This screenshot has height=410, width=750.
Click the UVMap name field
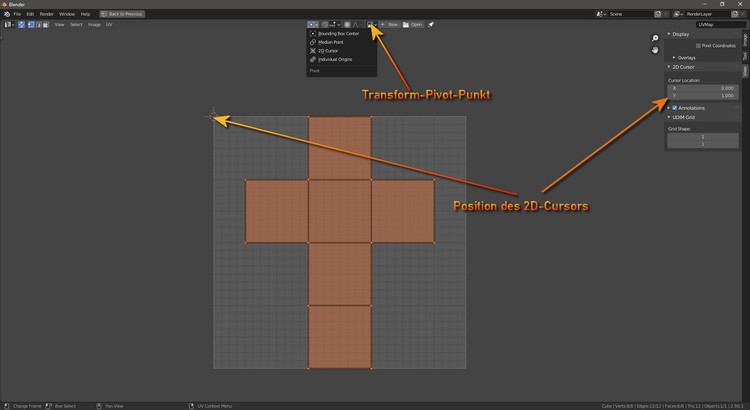tap(718, 24)
